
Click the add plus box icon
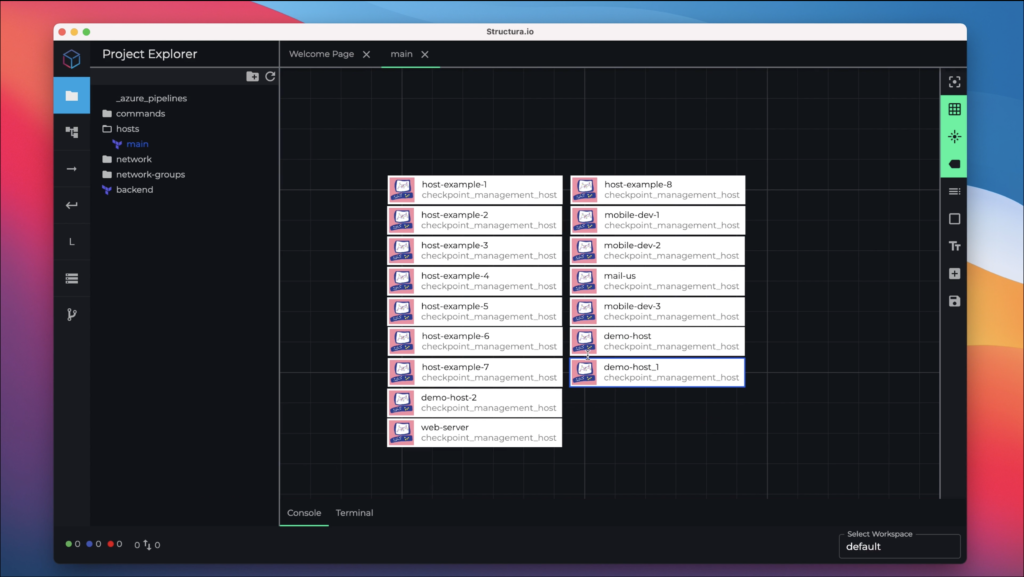[x=954, y=273]
